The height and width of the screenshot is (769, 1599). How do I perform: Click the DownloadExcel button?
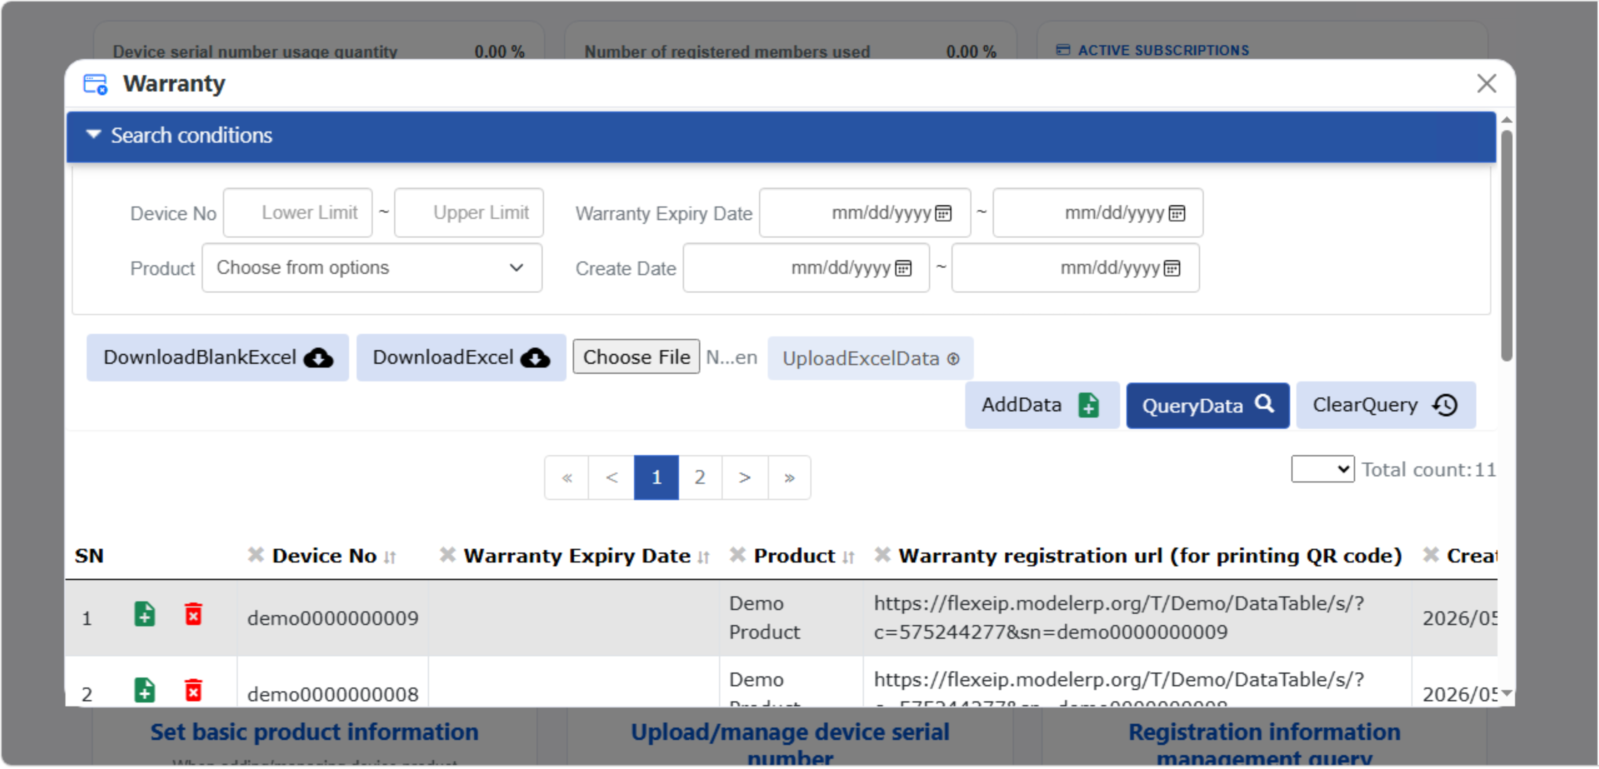point(461,358)
